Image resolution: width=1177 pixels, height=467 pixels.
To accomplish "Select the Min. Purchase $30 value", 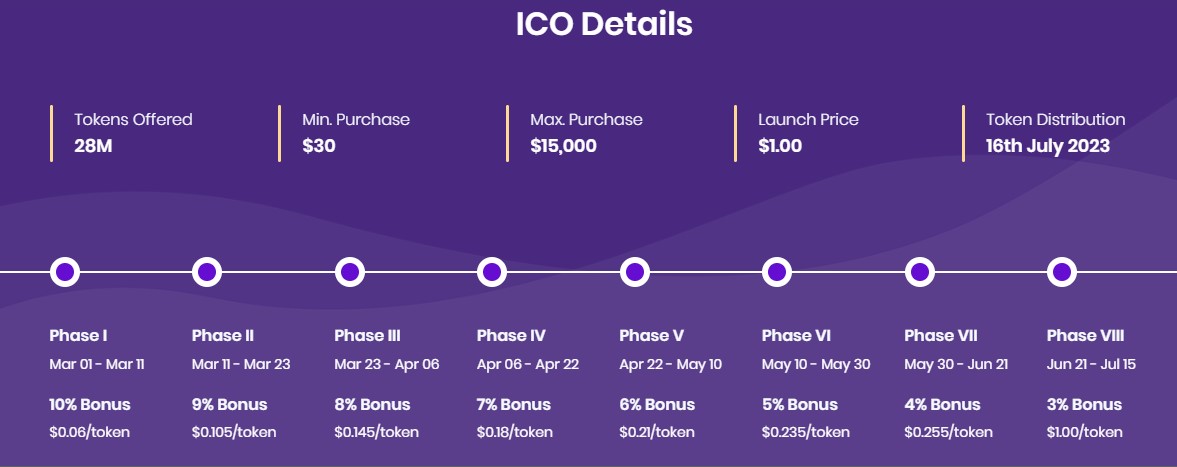I will coord(319,146).
